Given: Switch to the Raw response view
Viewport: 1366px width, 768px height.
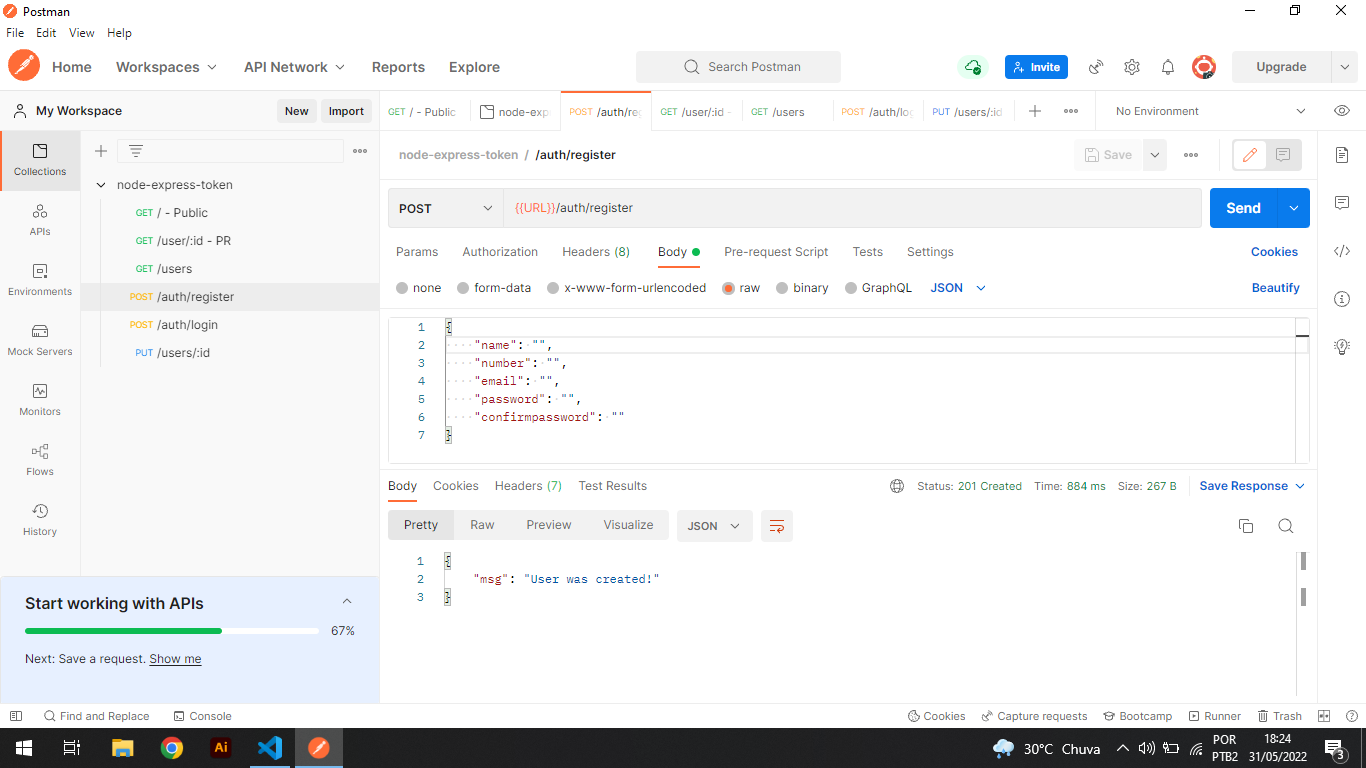Looking at the screenshot, I should [482, 525].
